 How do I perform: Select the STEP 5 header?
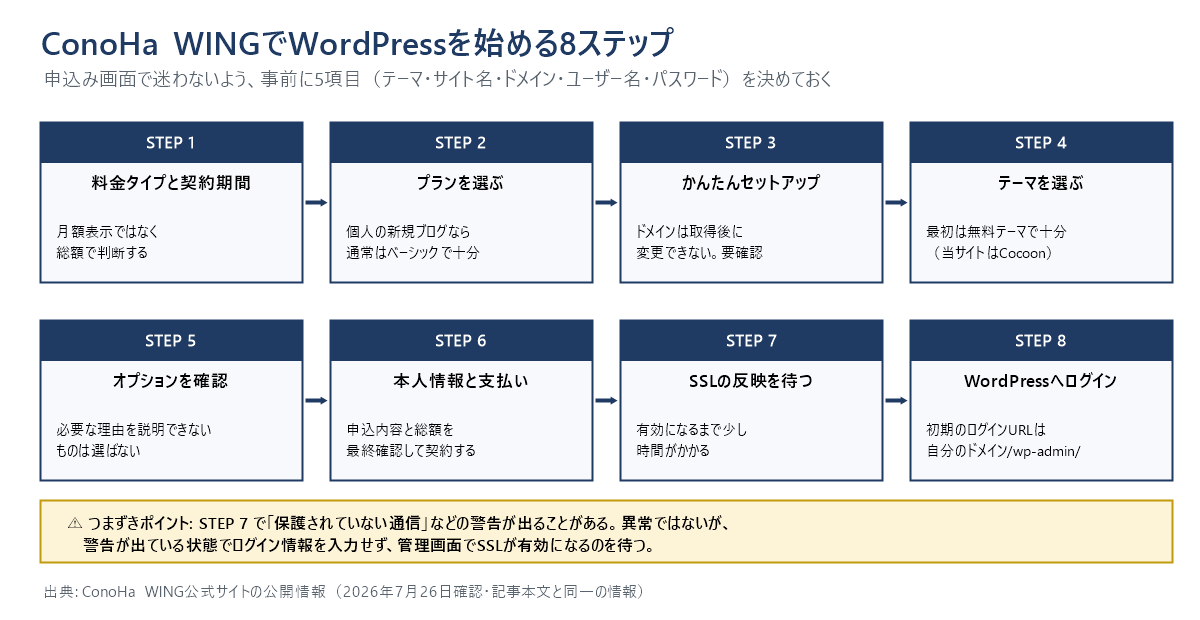(x=171, y=340)
